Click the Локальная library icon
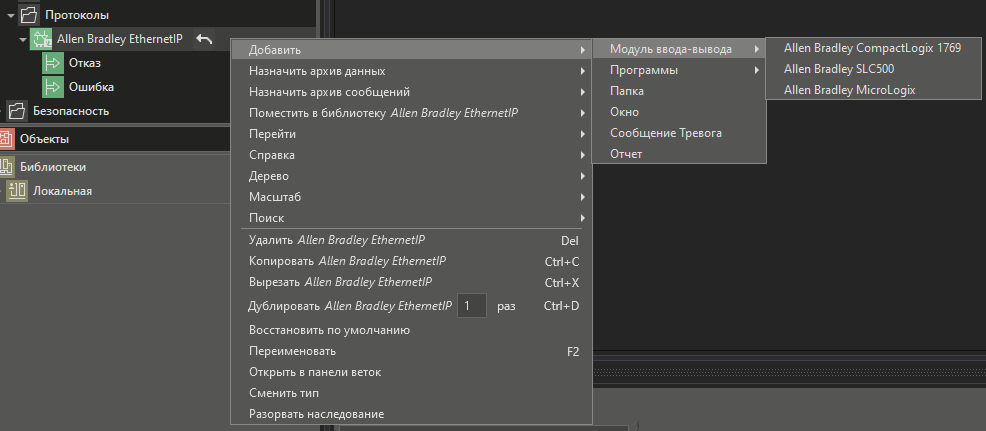The image size is (986, 431). click(x=16, y=191)
